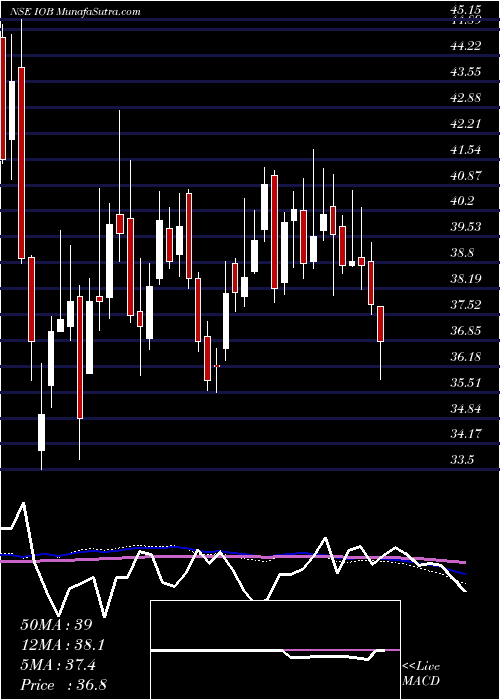Click the '12MA : 38.1' readout
The image size is (500, 700).
(x=64, y=645)
